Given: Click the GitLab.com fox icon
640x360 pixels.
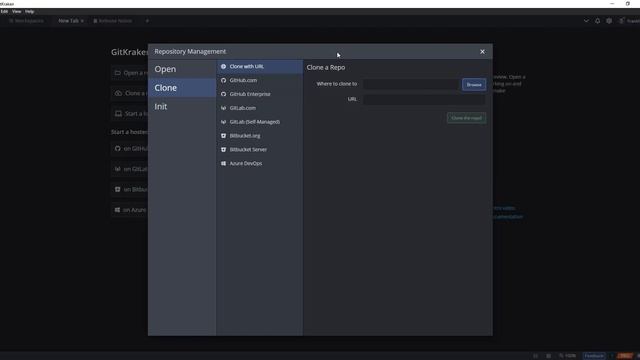Looking at the screenshot, I should tap(223, 108).
